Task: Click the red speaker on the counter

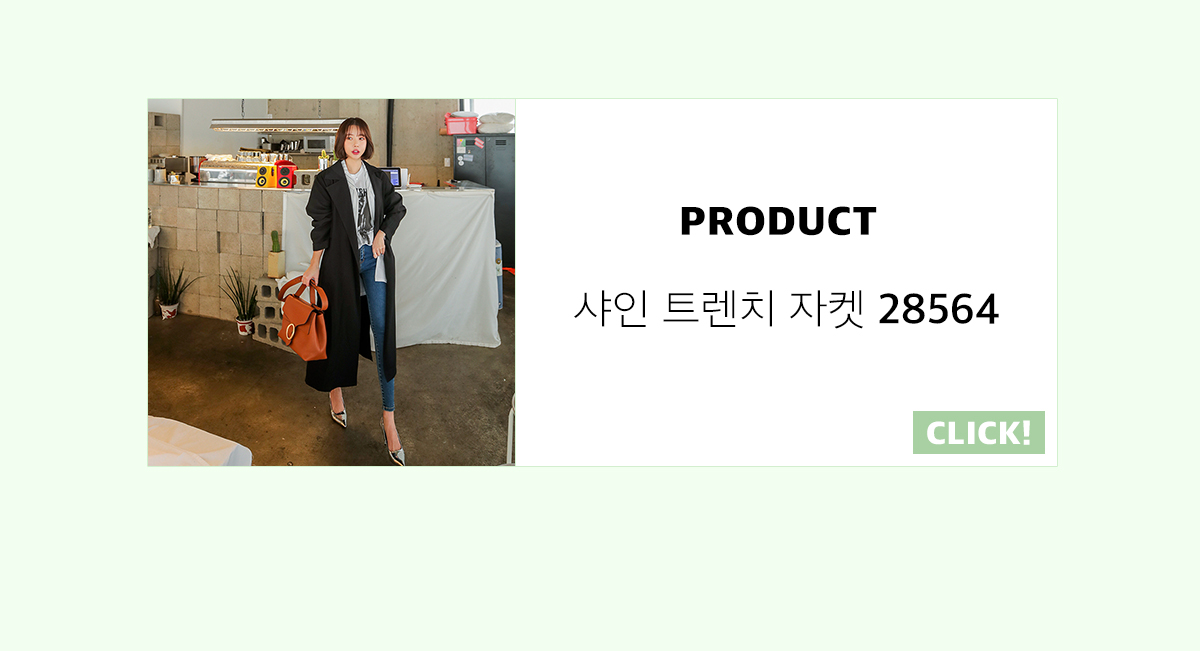Action: tap(286, 176)
